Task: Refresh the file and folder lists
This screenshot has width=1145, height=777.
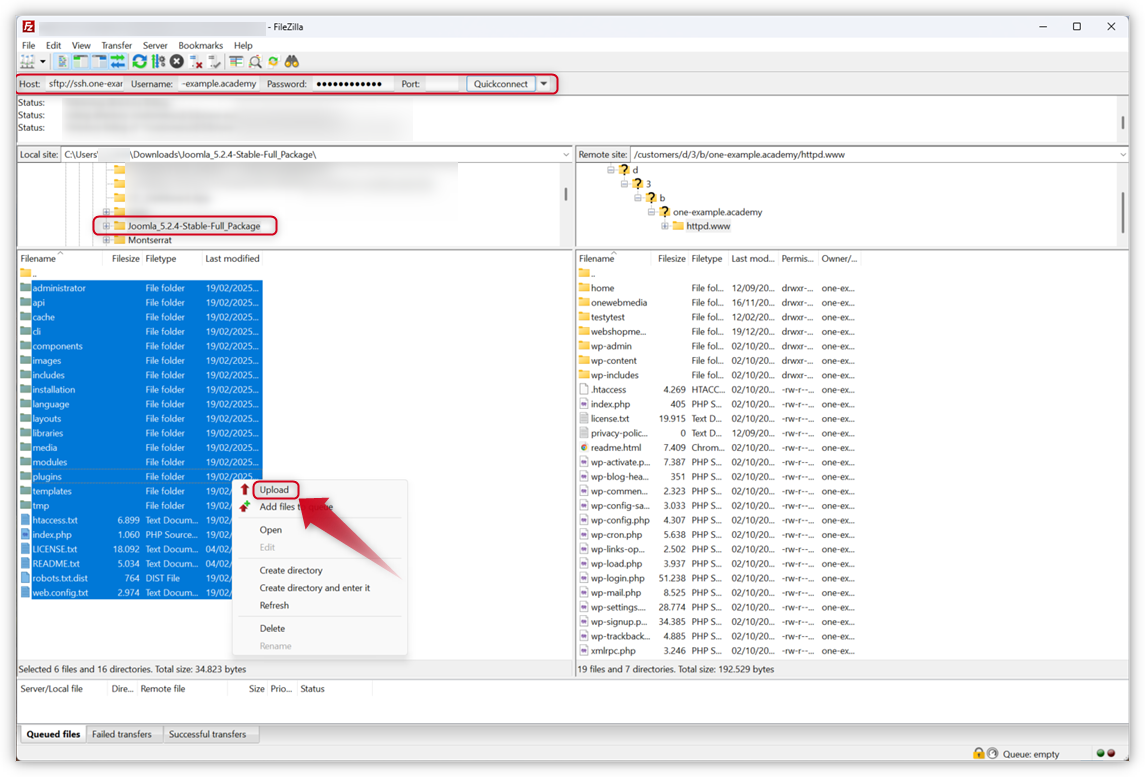Action: [x=139, y=61]
